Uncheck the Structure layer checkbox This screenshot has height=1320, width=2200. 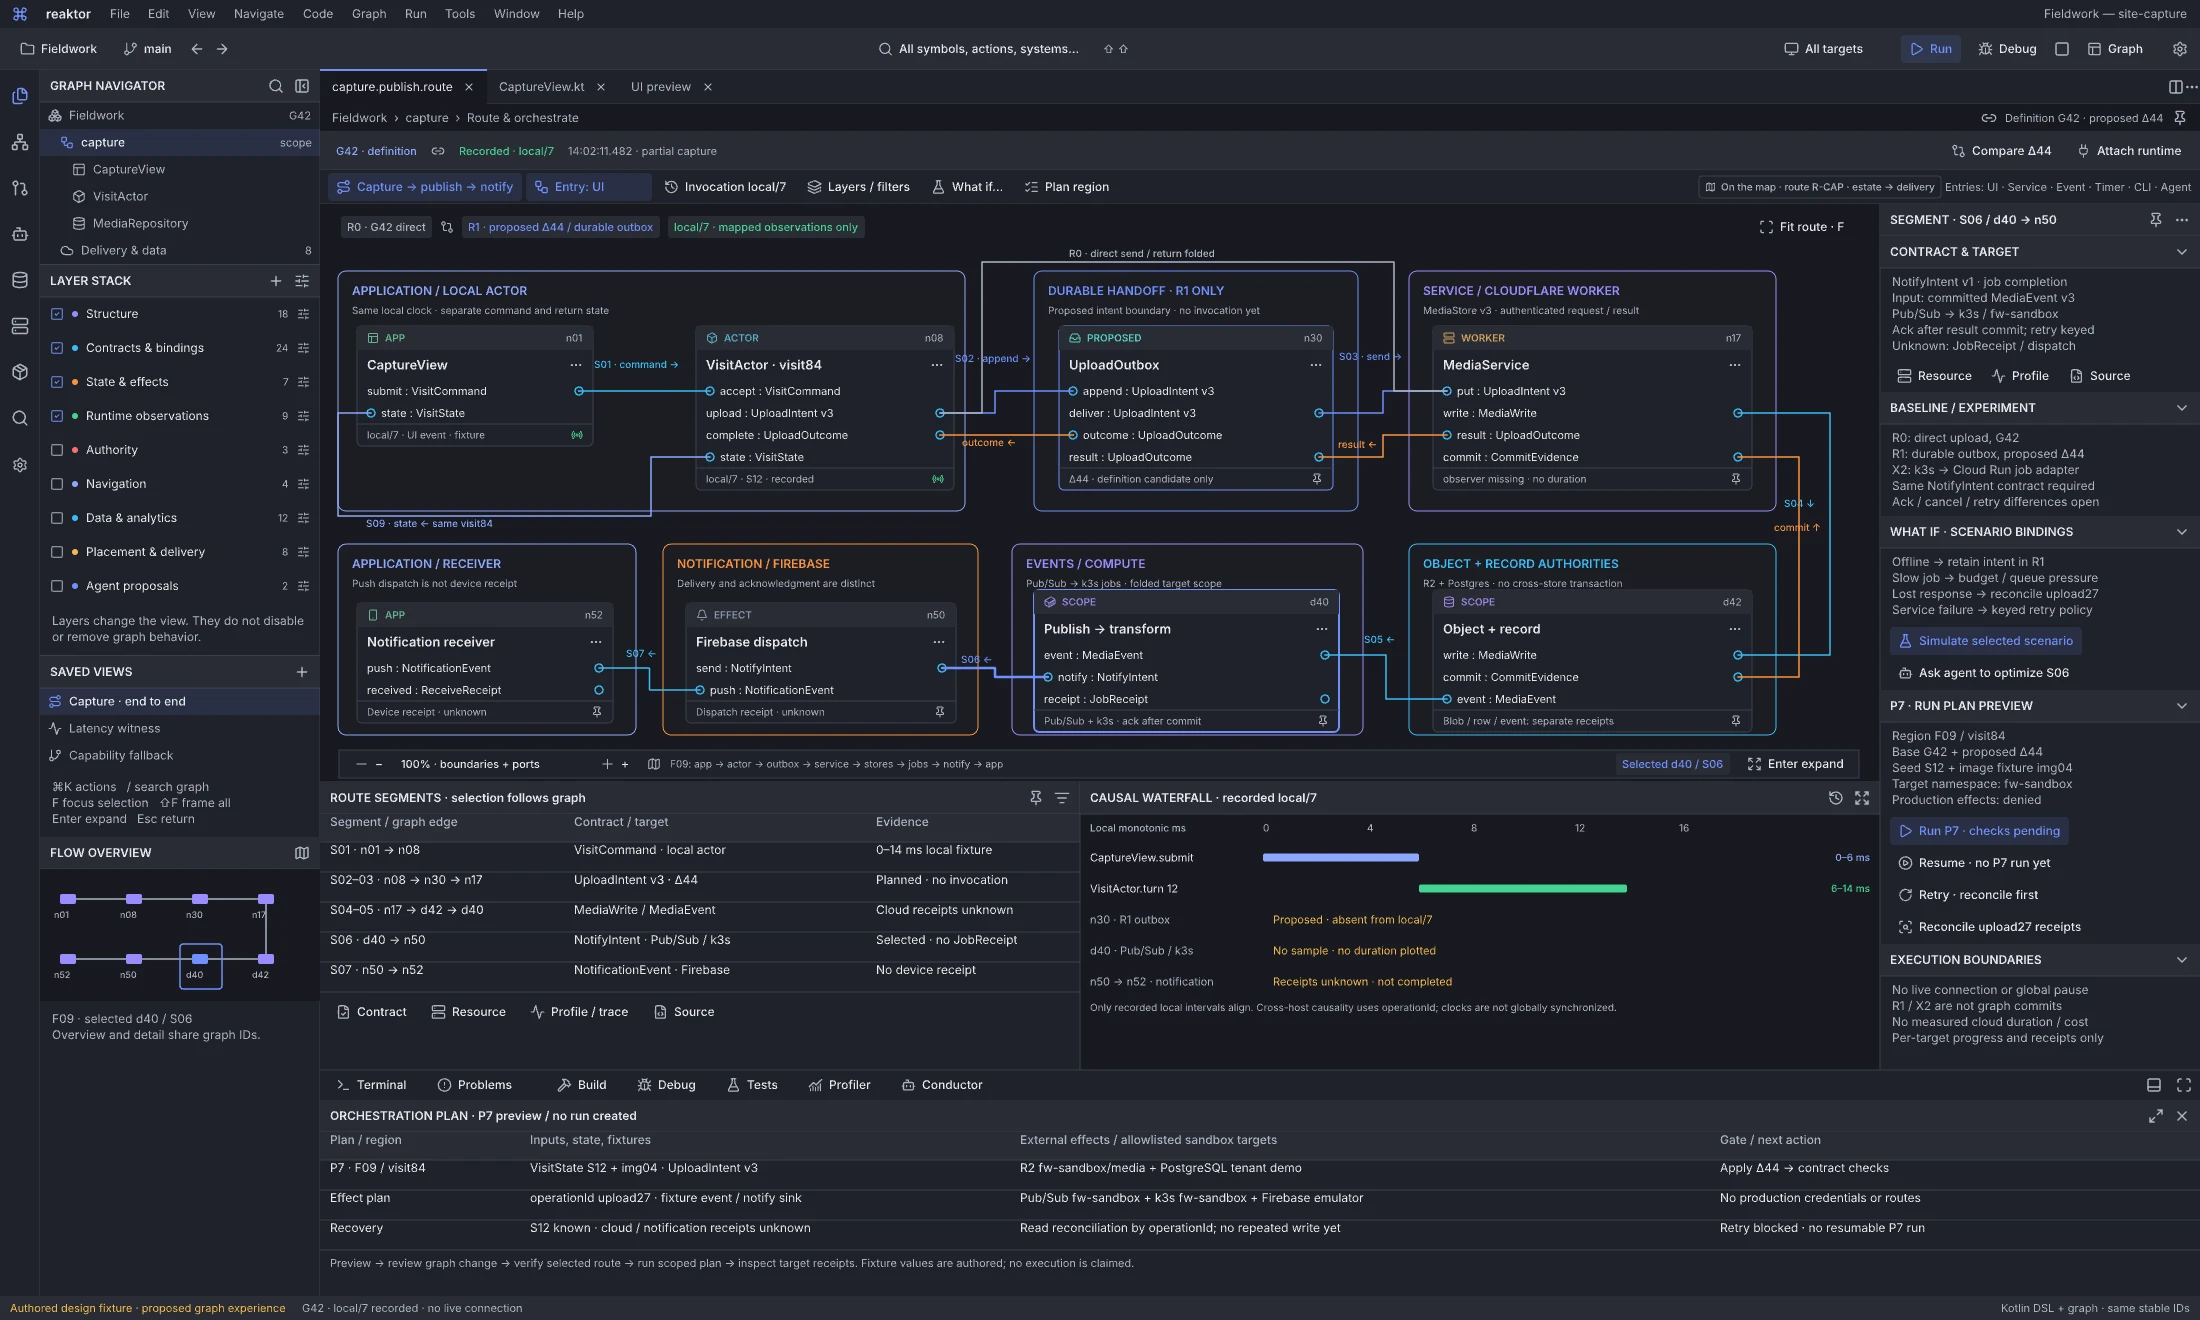tap(57, 314)
